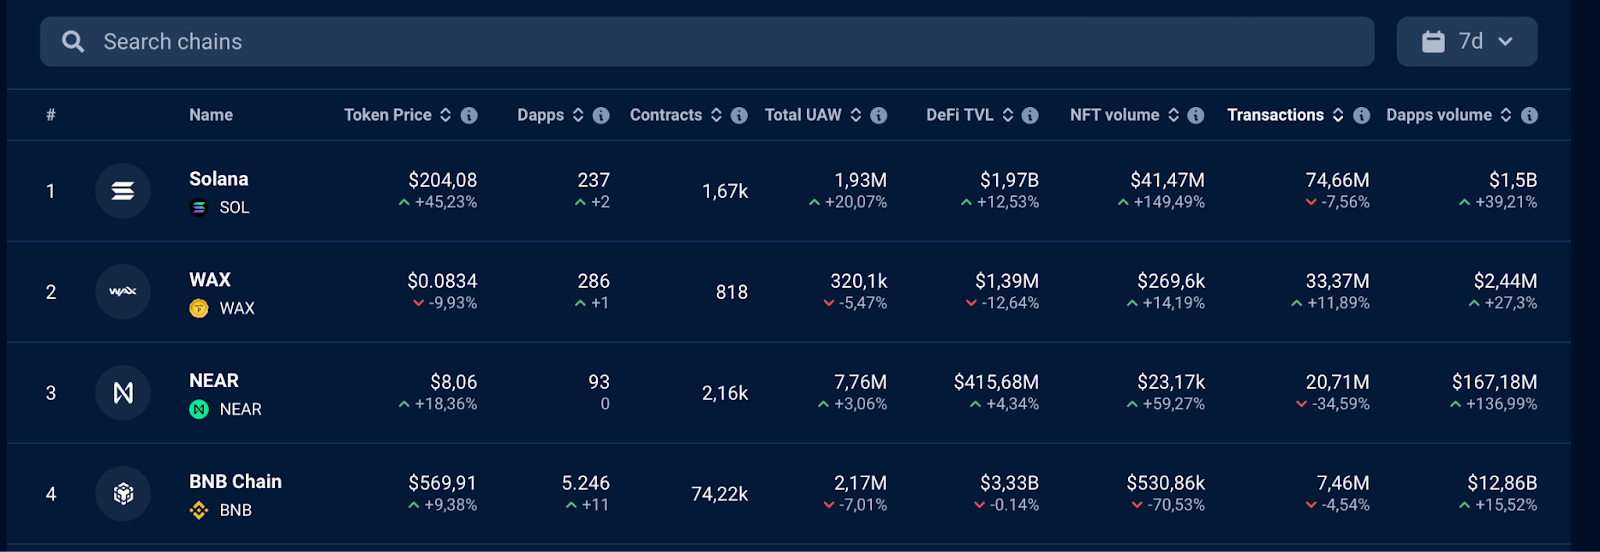
Task: Open the 7d time range dropdown
Action: coord(1467,41)
